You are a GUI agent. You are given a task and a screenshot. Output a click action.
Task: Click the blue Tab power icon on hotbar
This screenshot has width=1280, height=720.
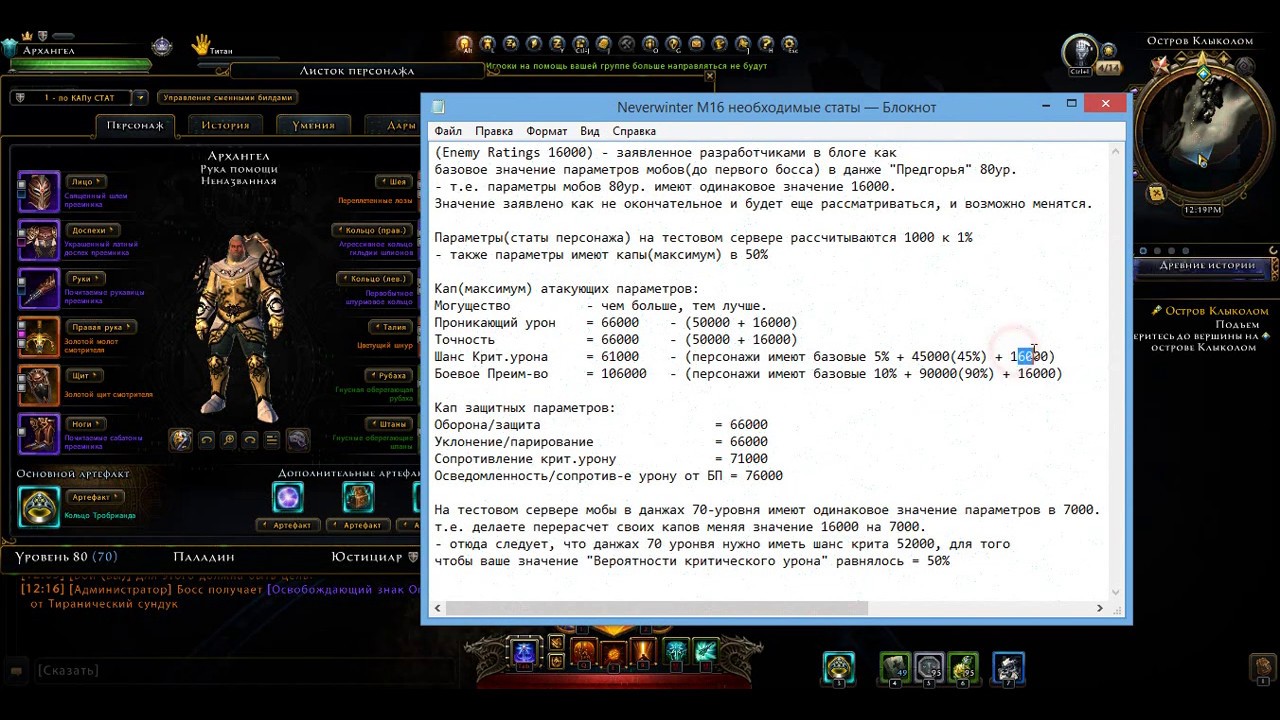pyautogui.click(x=525, y=653)
